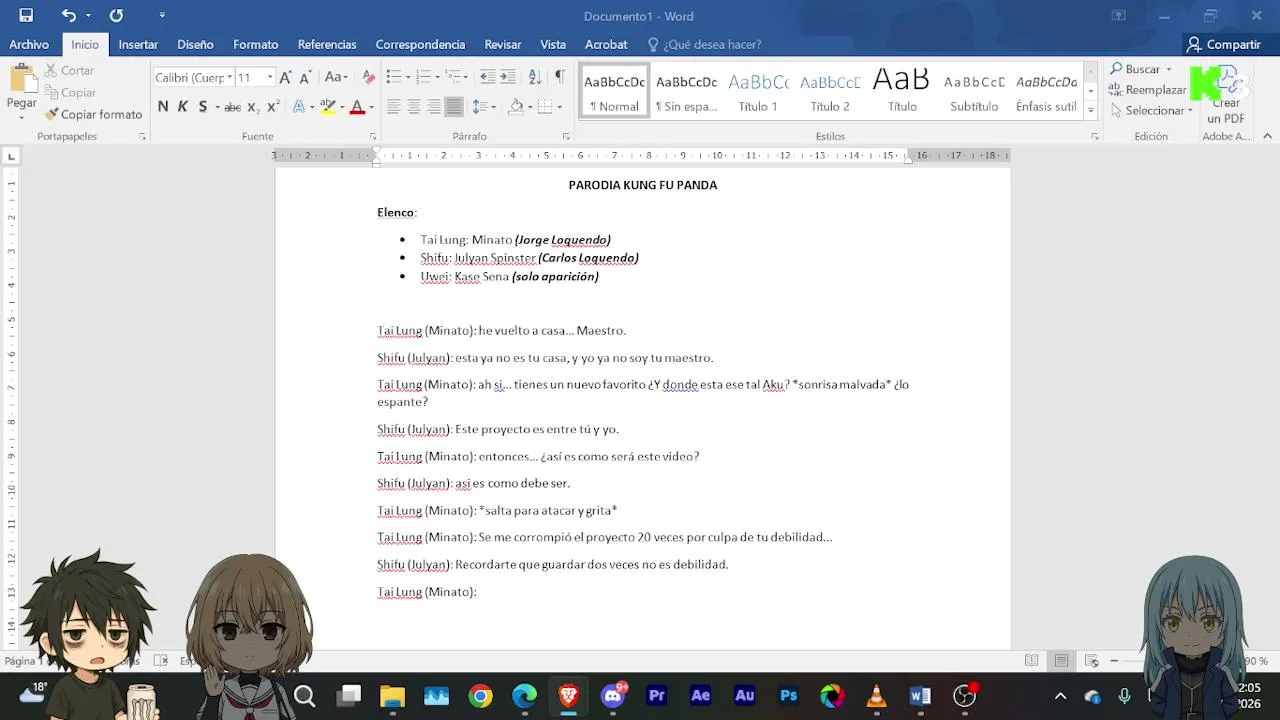Increase font size with the larger A
Viewport: 1280px width, 720px height.
click(286, 77)
